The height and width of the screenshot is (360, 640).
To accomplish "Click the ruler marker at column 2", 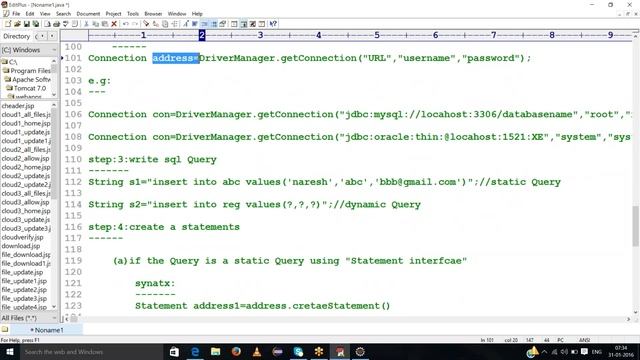I will 202,36.
